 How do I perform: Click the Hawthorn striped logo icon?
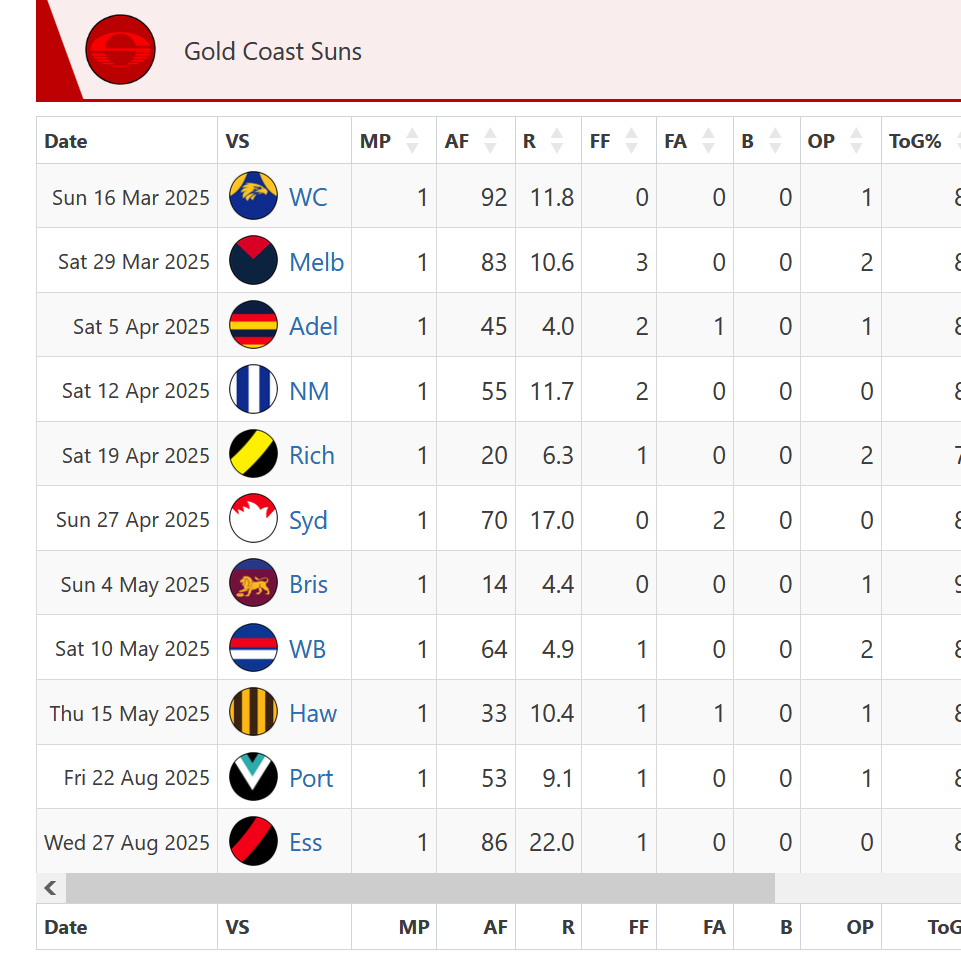(253, 712)
